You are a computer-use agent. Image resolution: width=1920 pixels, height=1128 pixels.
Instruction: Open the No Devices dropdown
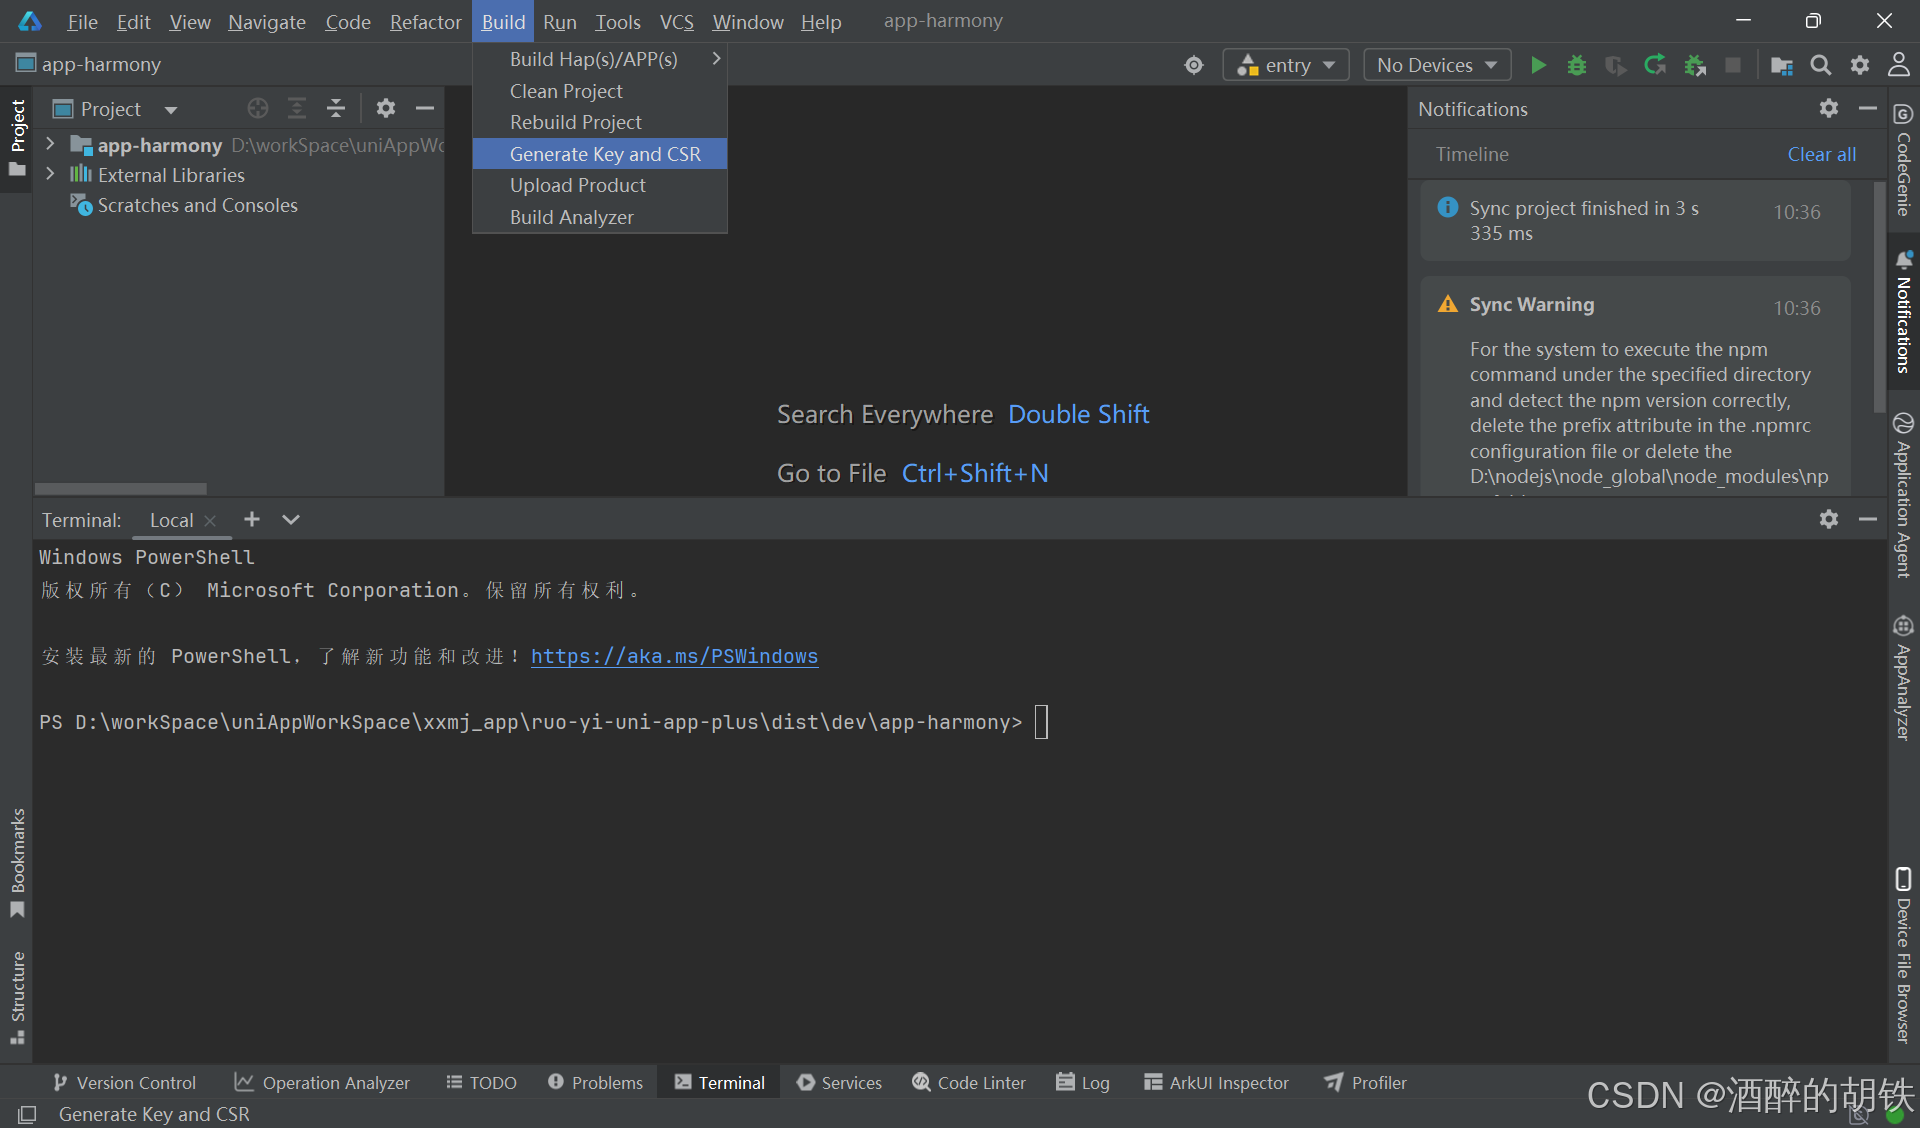pyautogui.click(x=1436, y=66)
